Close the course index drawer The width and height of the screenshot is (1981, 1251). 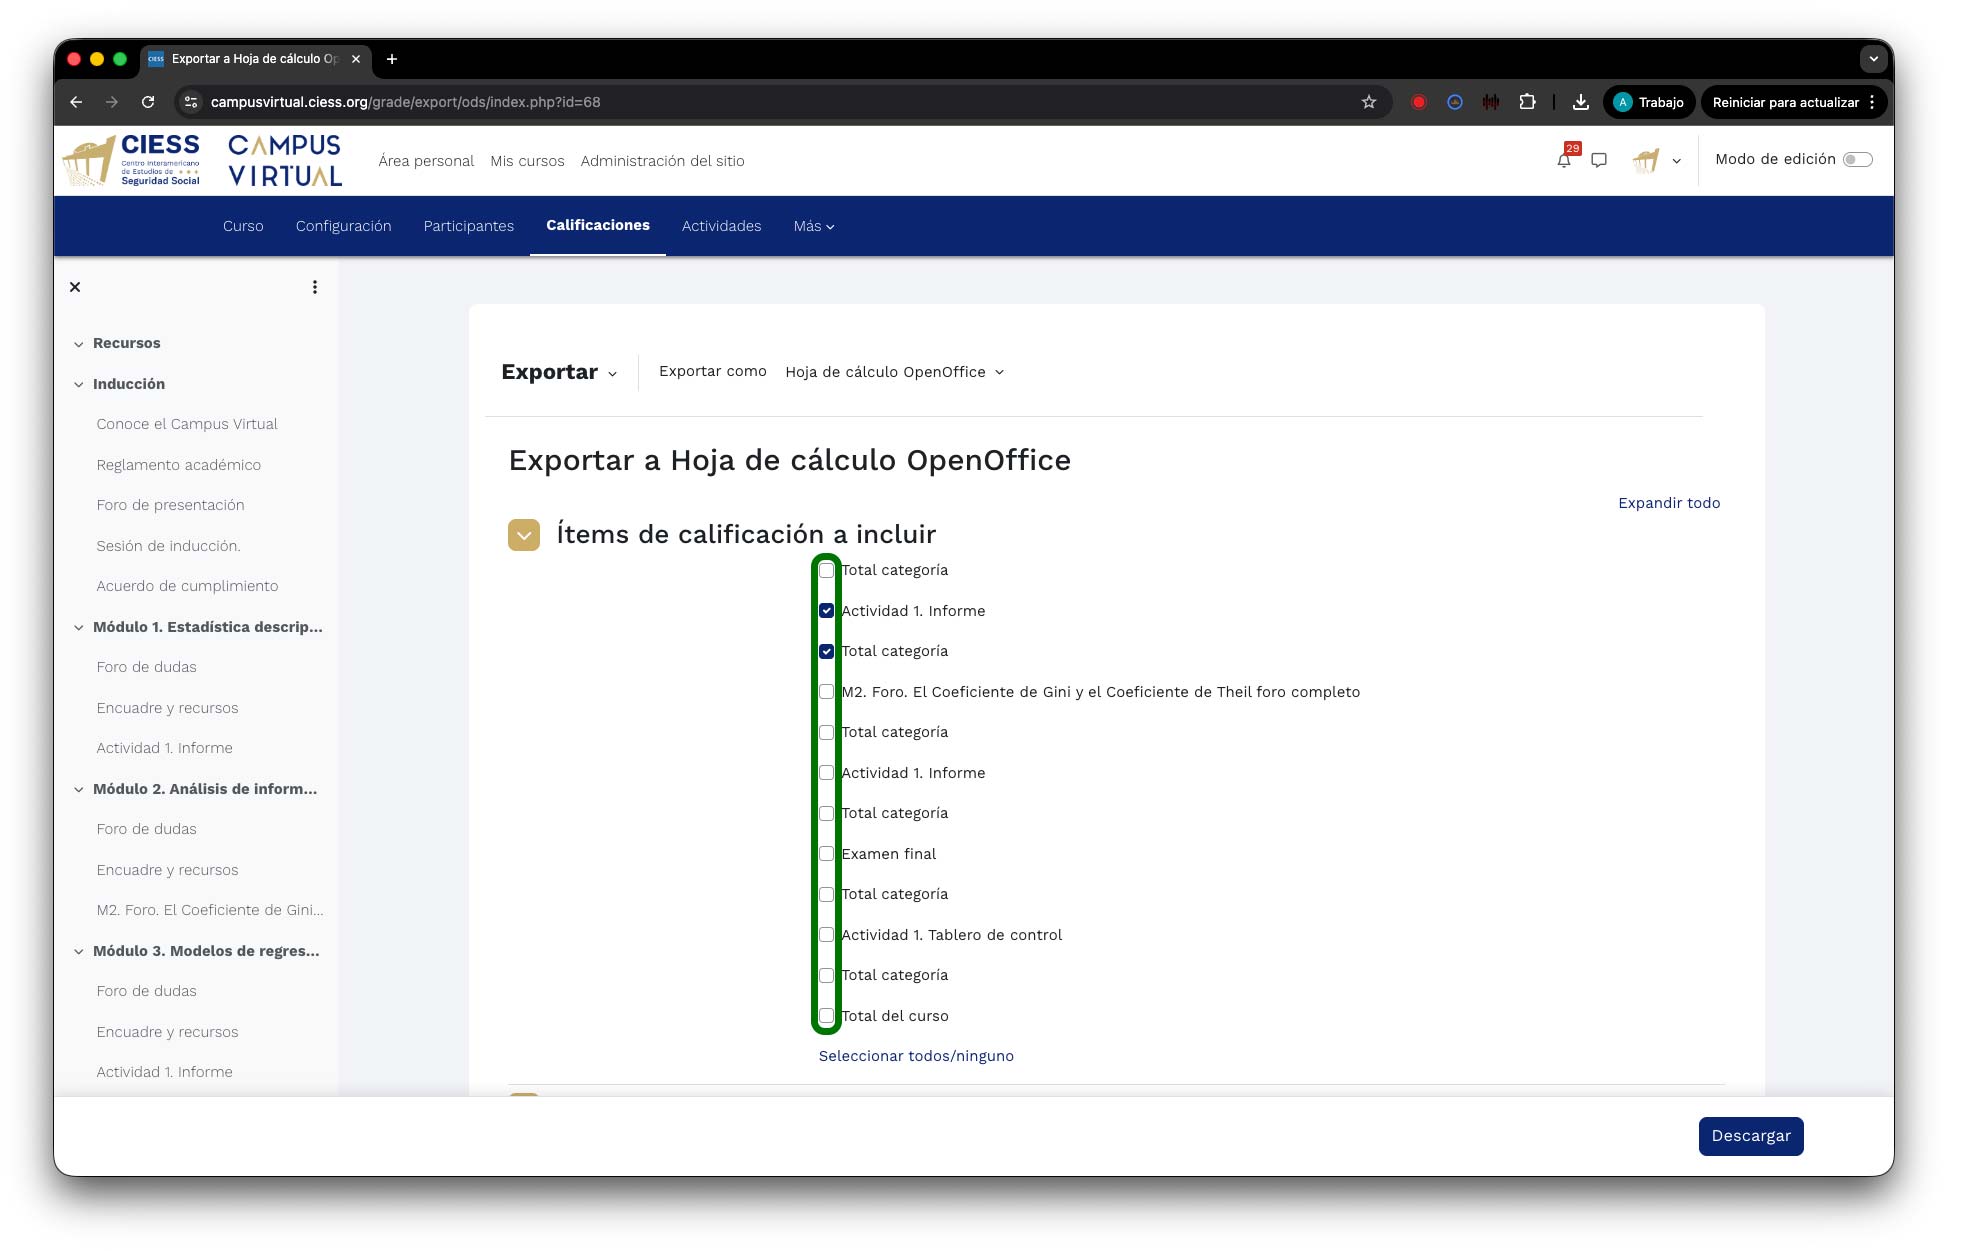coord(75,287)
